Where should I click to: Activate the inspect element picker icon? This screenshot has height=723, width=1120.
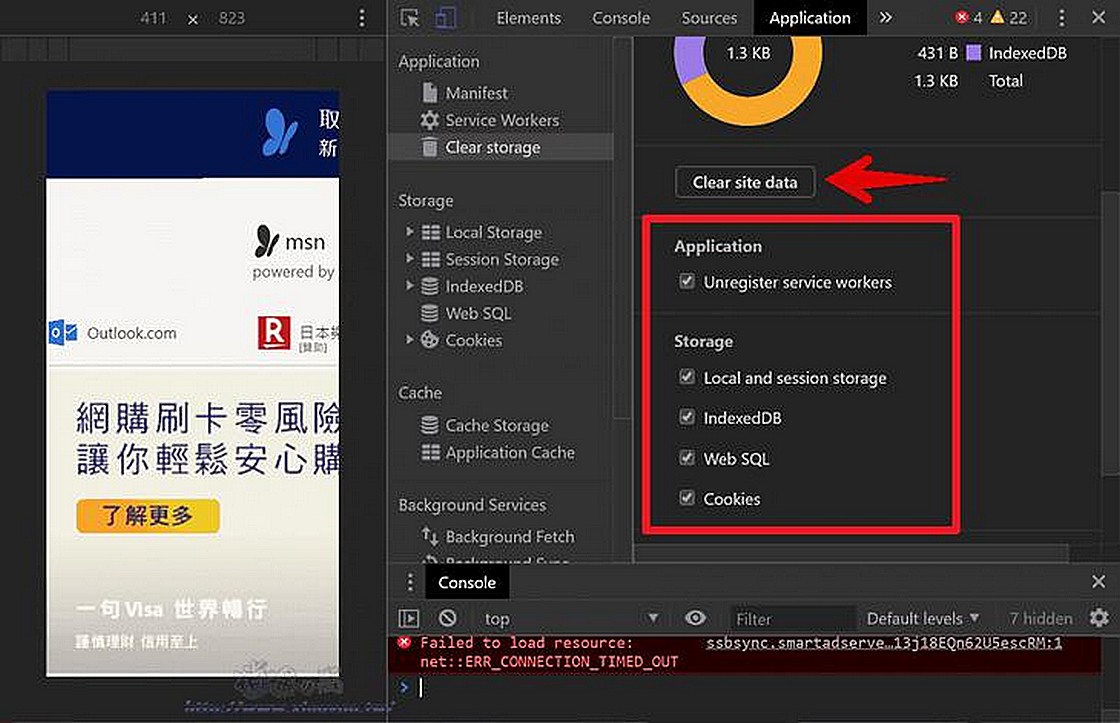pos(409,18)
